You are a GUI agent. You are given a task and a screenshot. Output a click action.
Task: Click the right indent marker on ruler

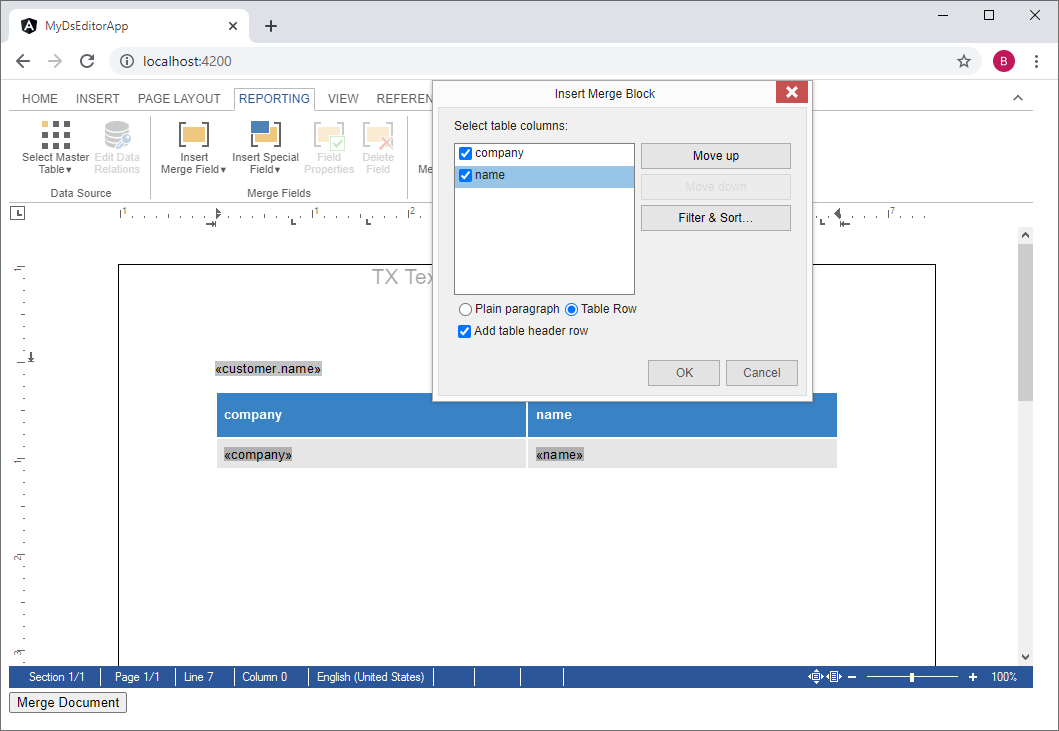(838, 214)
